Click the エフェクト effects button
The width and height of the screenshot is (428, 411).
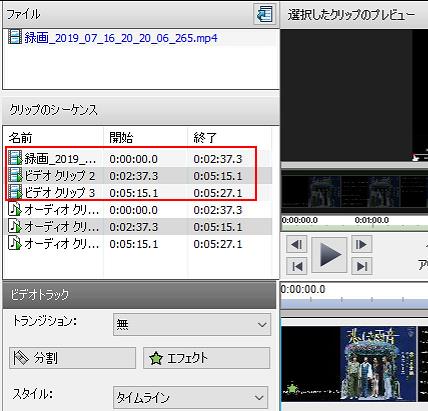point(206,358)
